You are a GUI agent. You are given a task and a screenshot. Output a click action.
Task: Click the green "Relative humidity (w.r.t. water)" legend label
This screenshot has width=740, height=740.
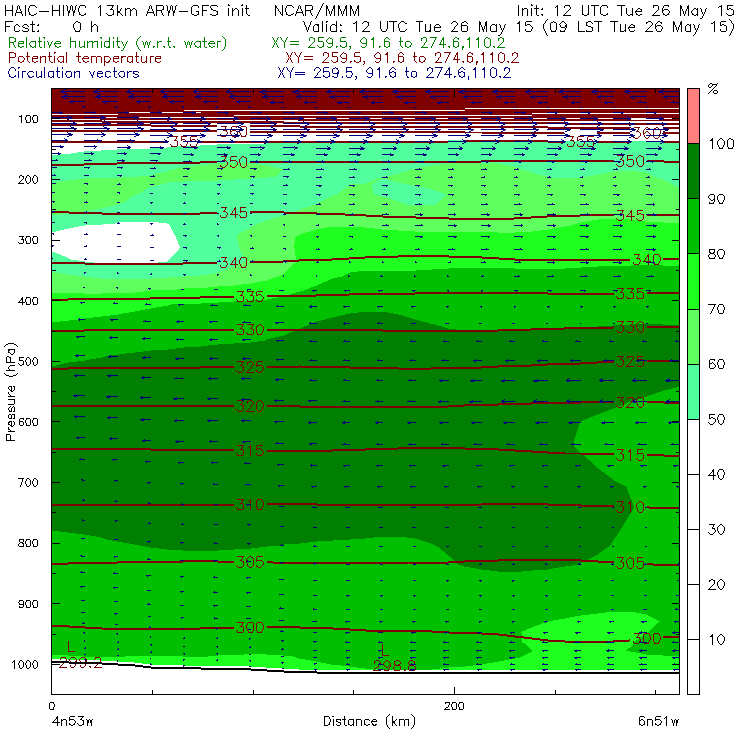[x=118, y=43]
